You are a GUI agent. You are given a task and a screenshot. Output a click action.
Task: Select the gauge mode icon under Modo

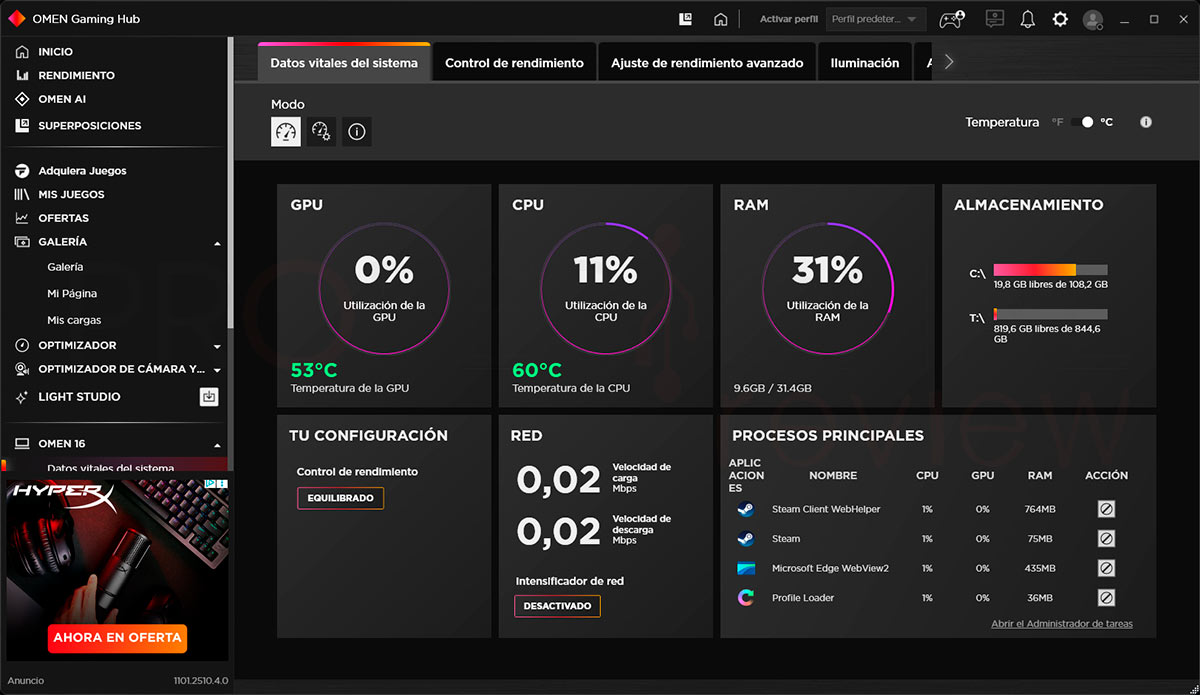coord(286,131)
